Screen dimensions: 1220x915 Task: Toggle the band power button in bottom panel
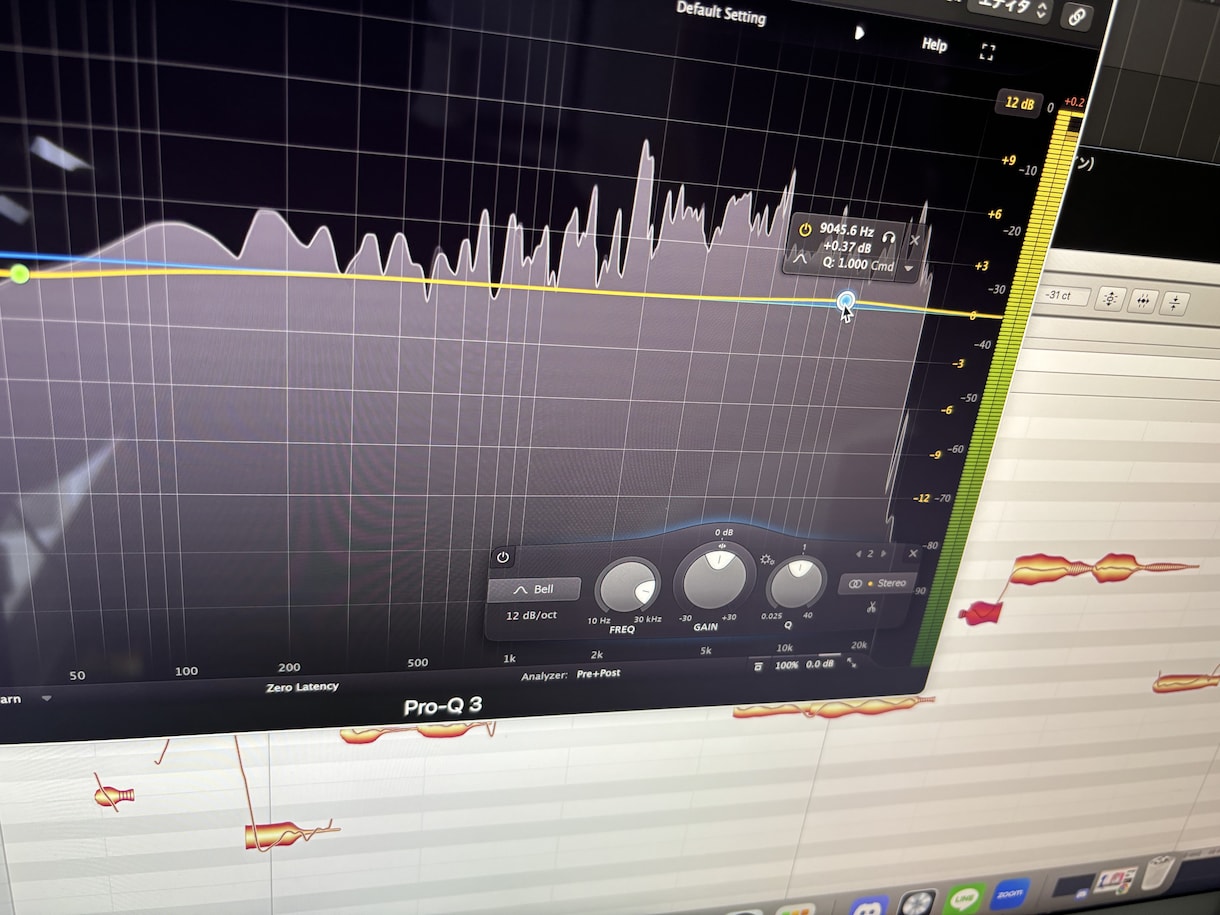(503, 558)
